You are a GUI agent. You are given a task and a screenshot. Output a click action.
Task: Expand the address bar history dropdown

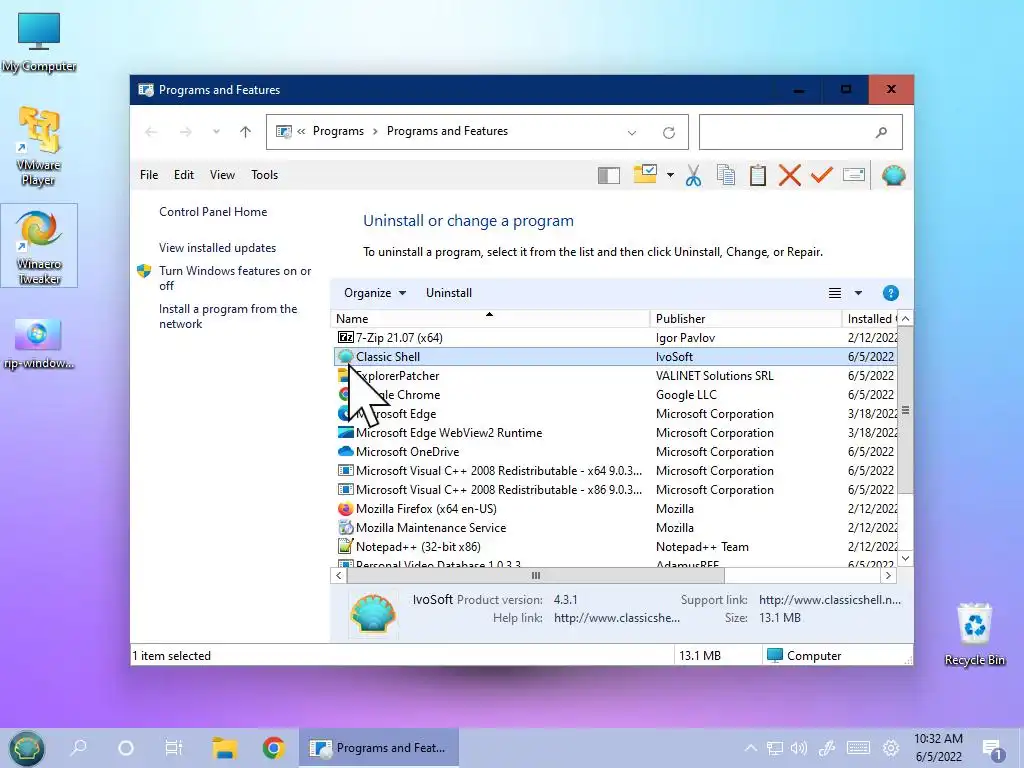click(x=632, y=133)
